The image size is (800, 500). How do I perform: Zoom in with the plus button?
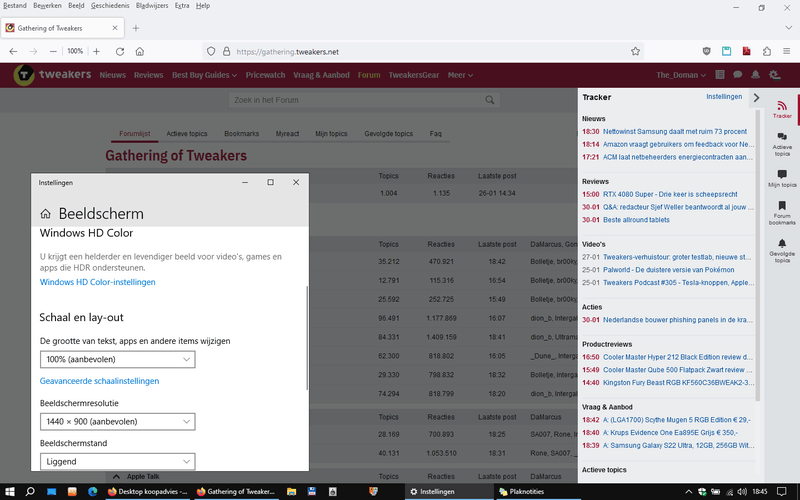(96, 52)
